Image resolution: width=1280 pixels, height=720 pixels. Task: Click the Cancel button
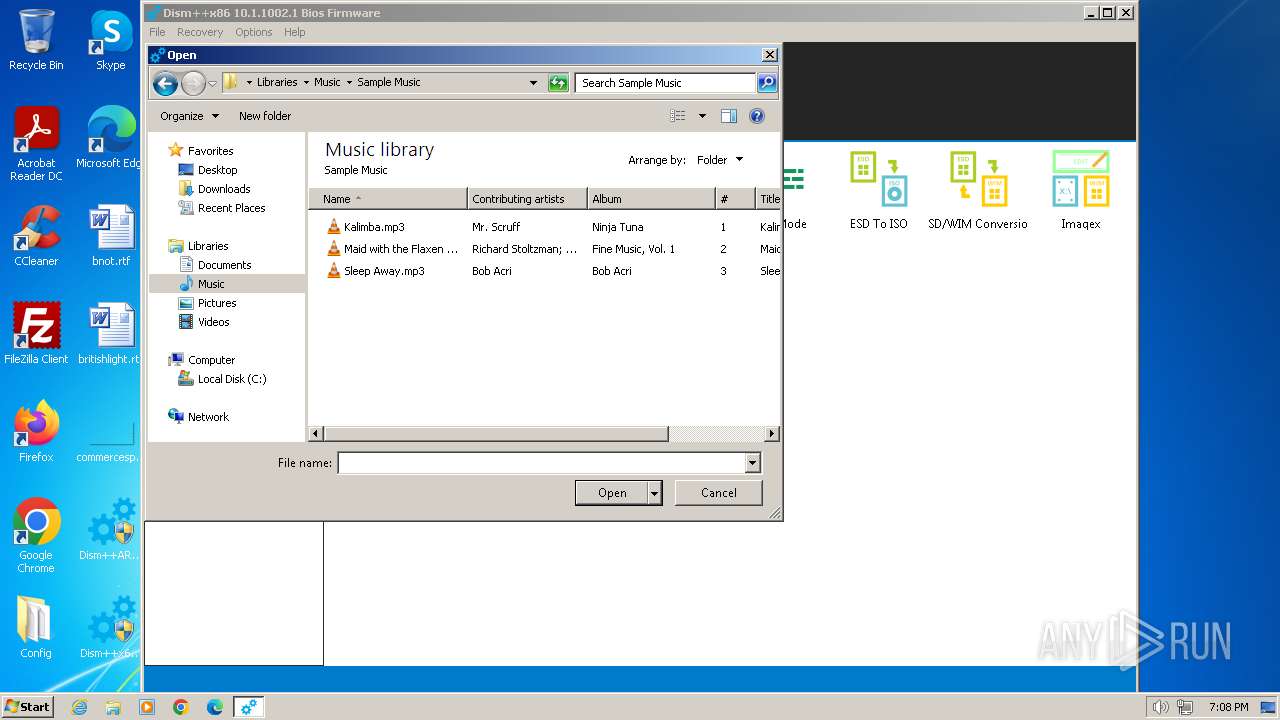[719, 493]
